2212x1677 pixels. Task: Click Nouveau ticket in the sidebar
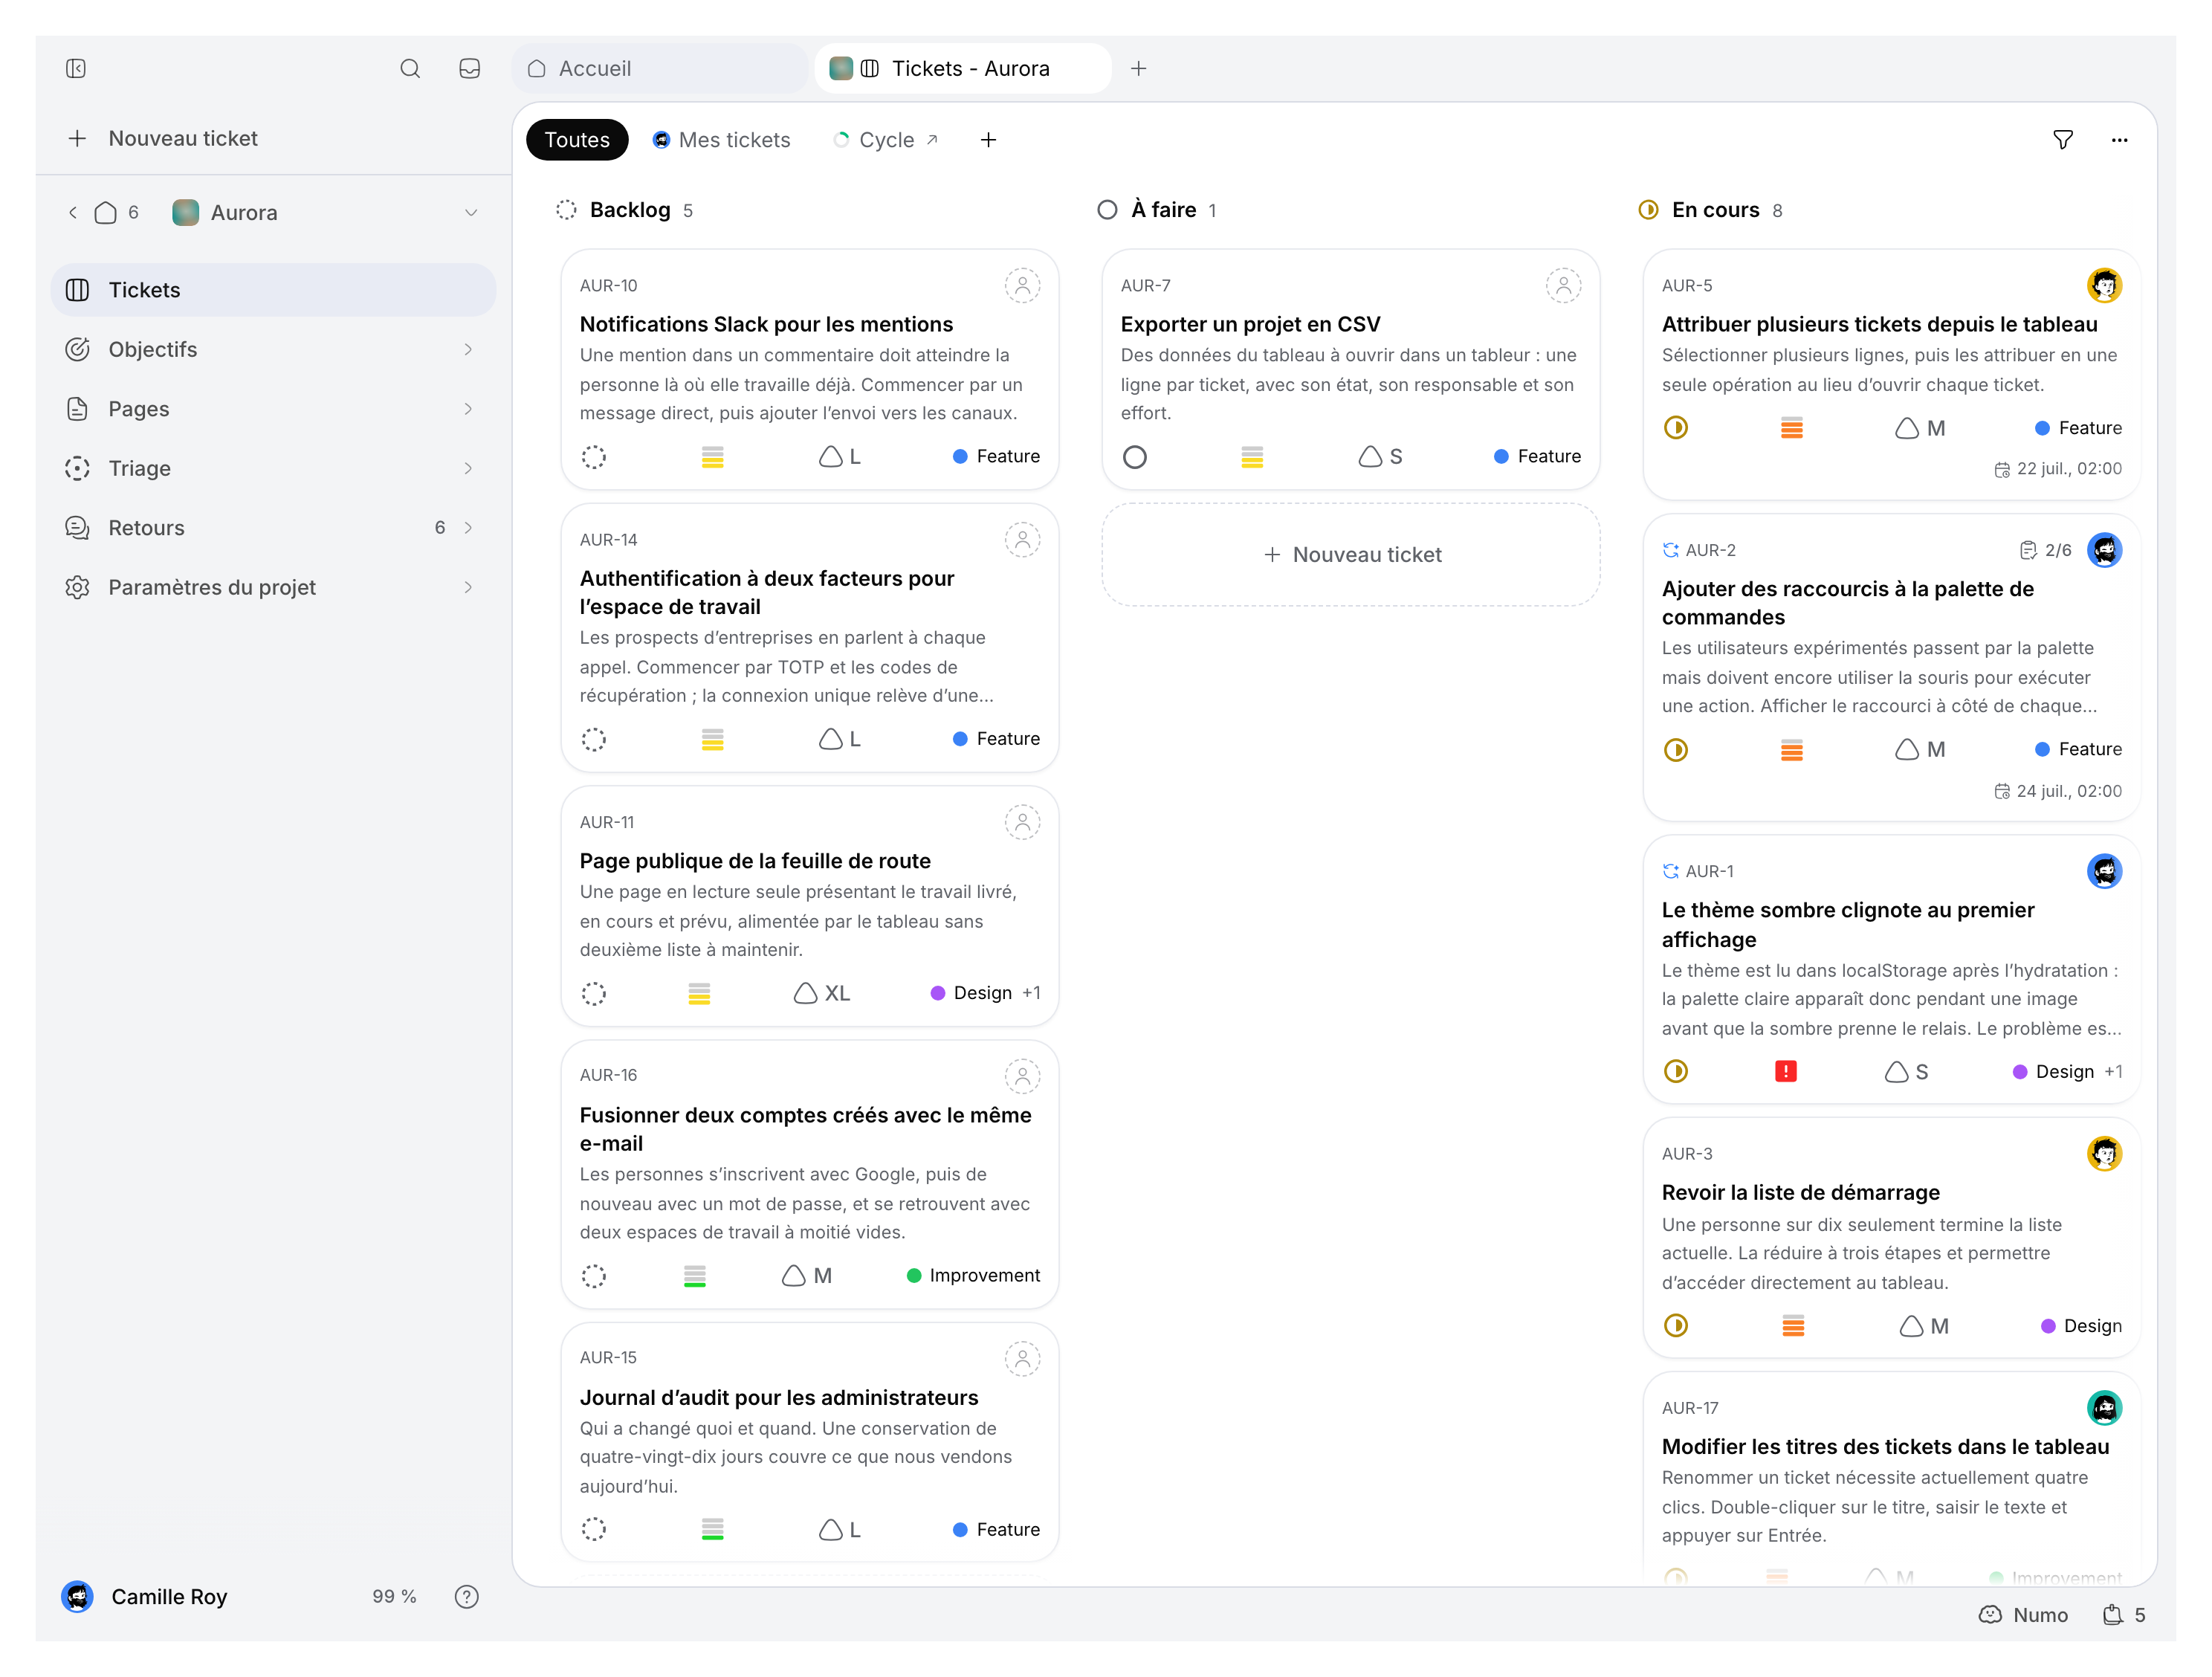(x=163, y=138)
